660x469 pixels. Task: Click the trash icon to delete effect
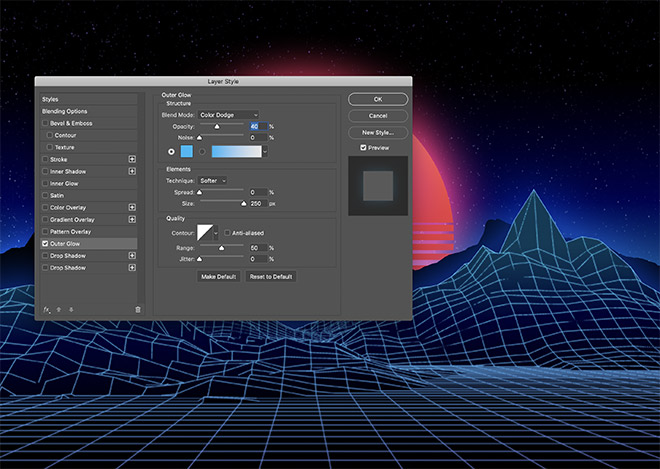(138, 310)
